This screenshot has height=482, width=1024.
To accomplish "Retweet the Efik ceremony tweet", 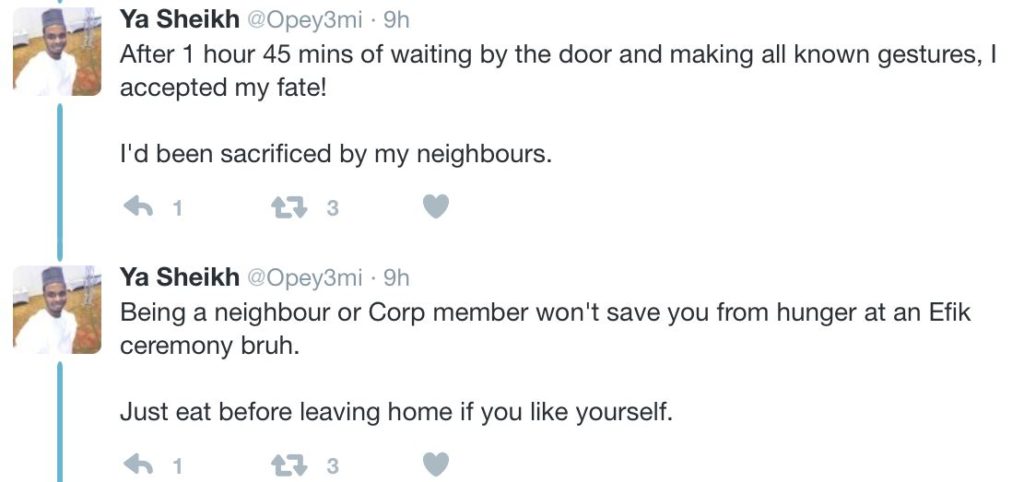I will pyautogui.click(x=290, y=465).
